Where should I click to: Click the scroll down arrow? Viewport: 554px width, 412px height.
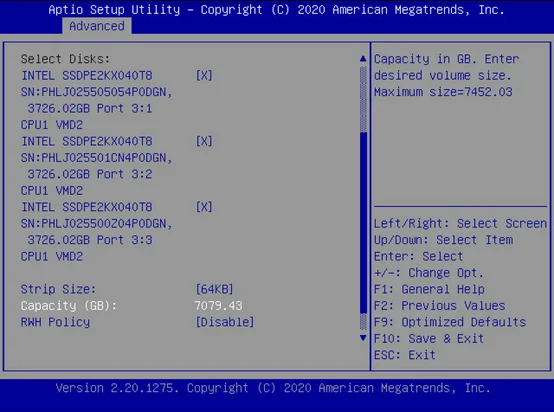coord(363,338)
